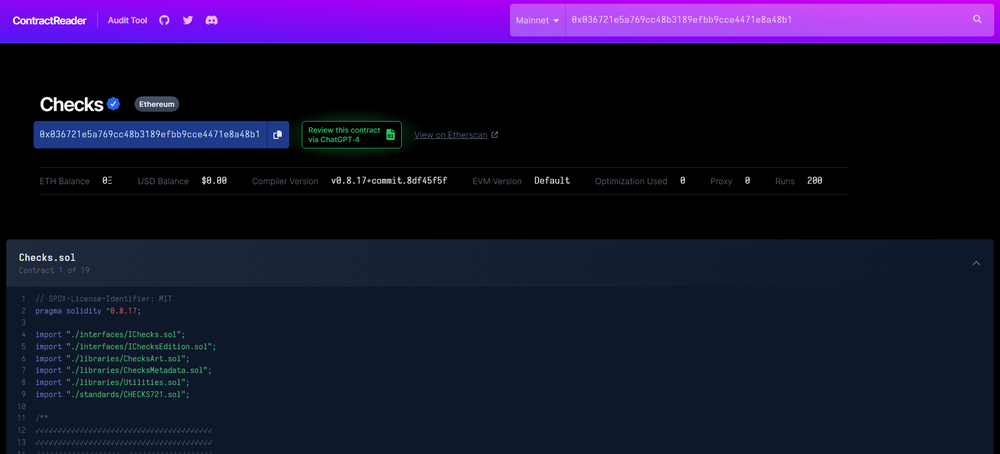Click the ContractReader logo
This screenshot has height=454, width=1000.
click(49, 20)
